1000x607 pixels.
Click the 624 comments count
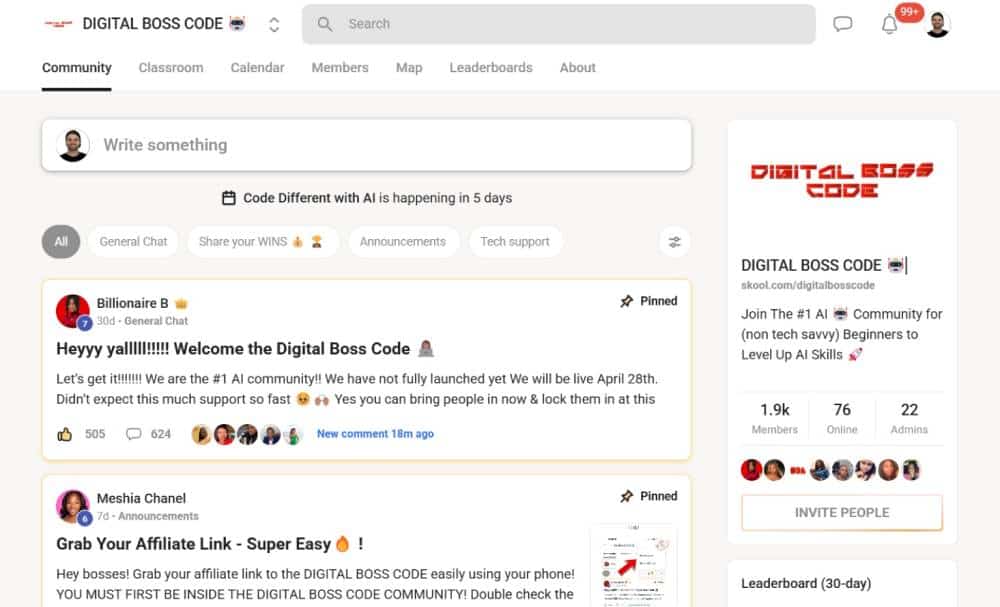tap(161, 434)
